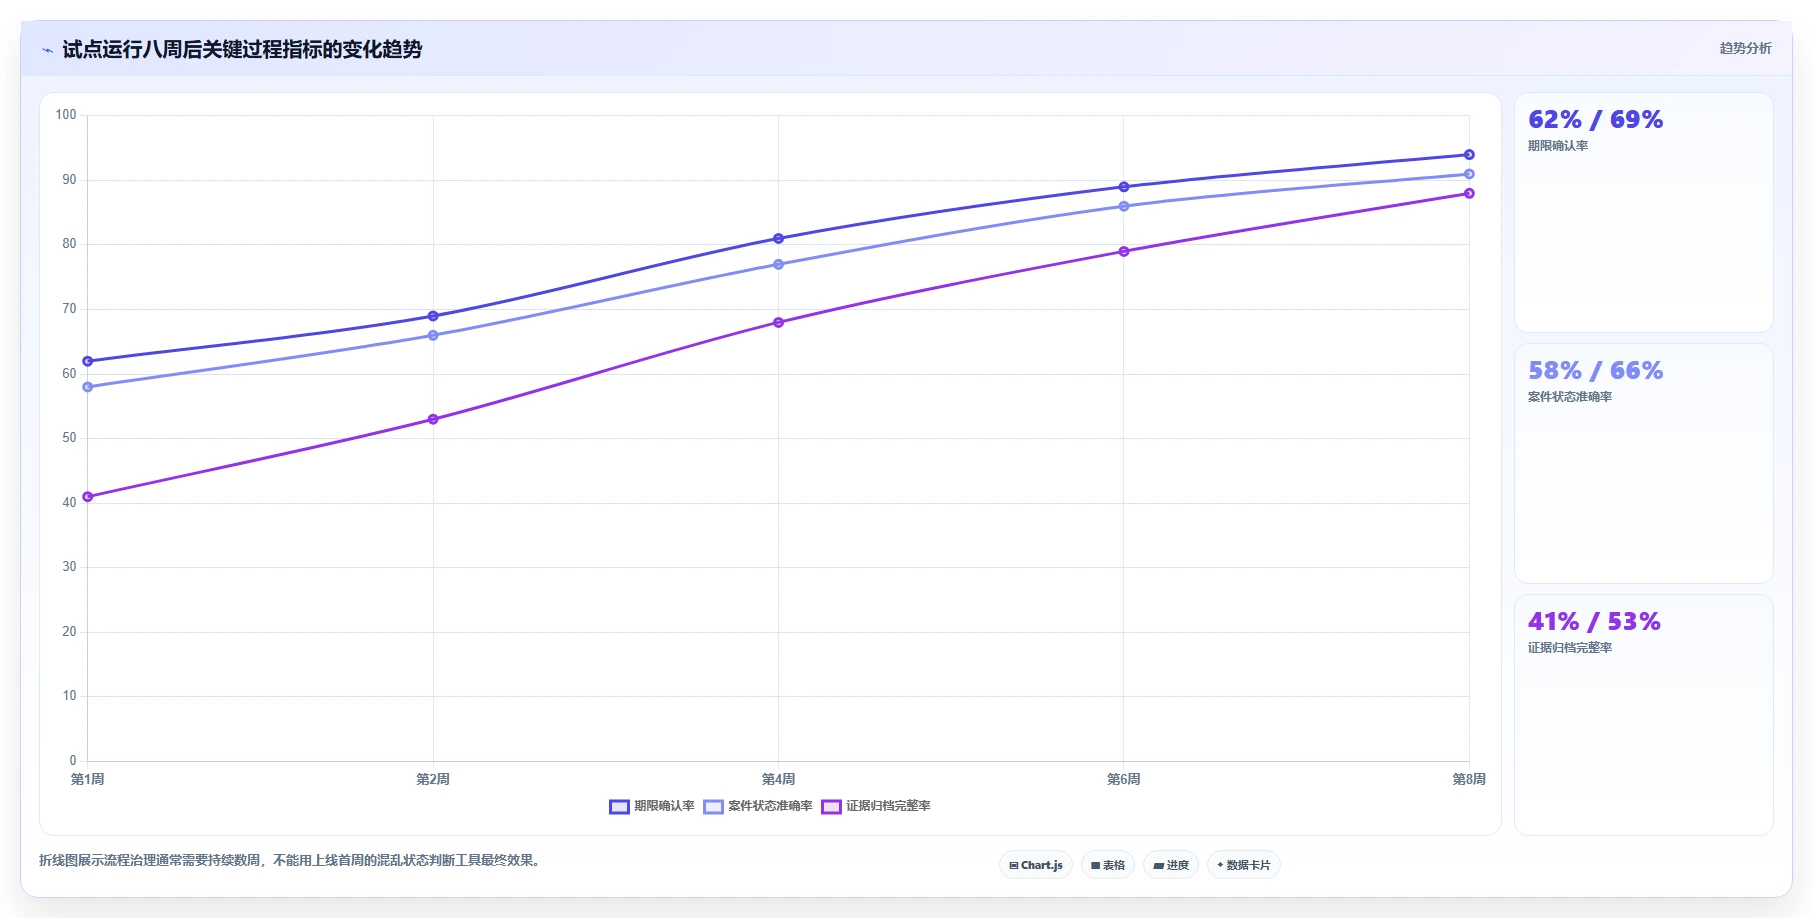This screenshot has width=1813, height=918.
Task: Select the 期限确认率 data point at 第1周
Action: coord(88,361)
